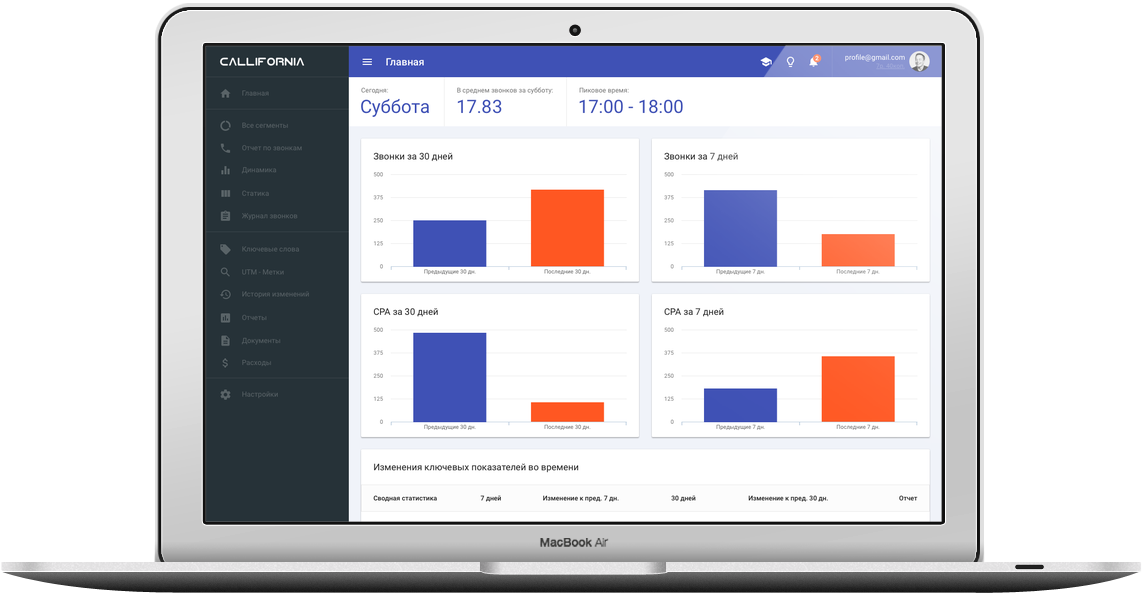The image size is (1142, 593).
Task: Open notifications bell with badge
Action: [814, 61]
